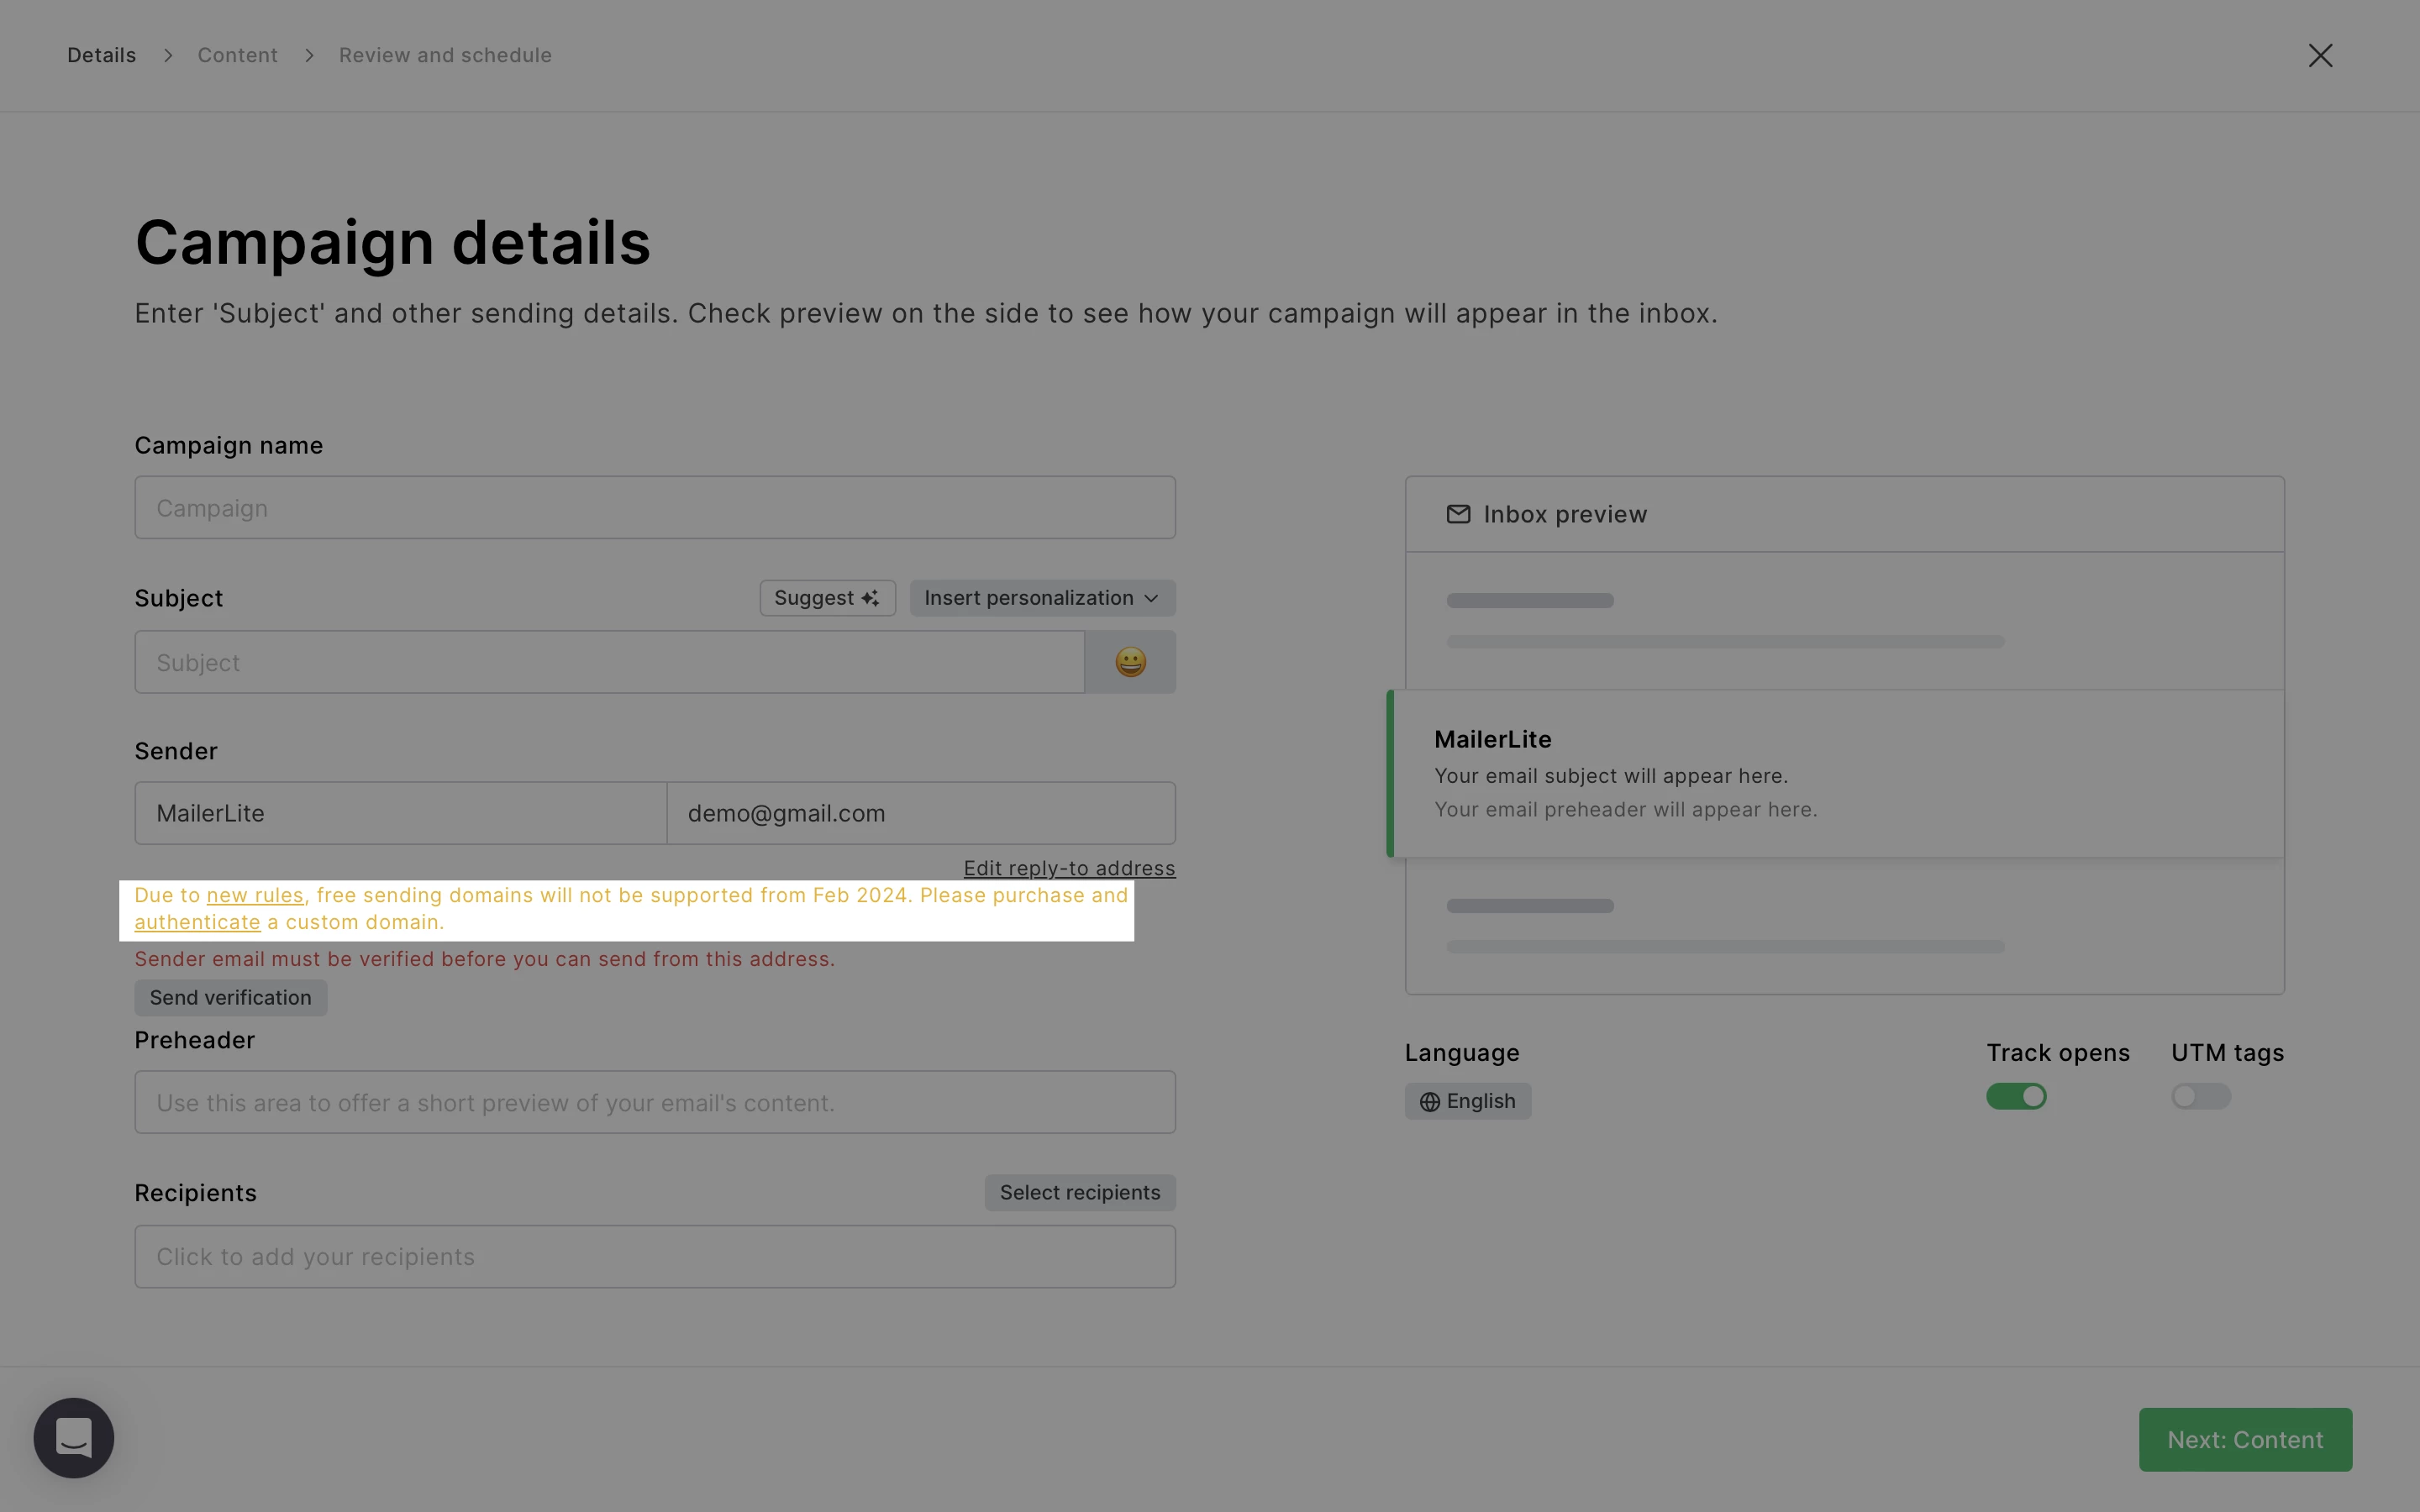Click the envelope icon in Inbox preview

pos(1458,514)
